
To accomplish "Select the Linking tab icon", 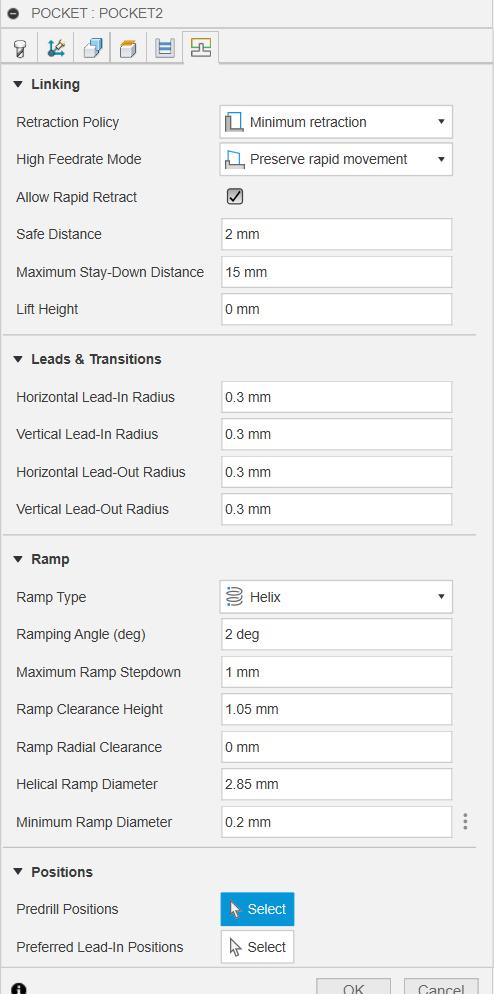I will point(200,48).
